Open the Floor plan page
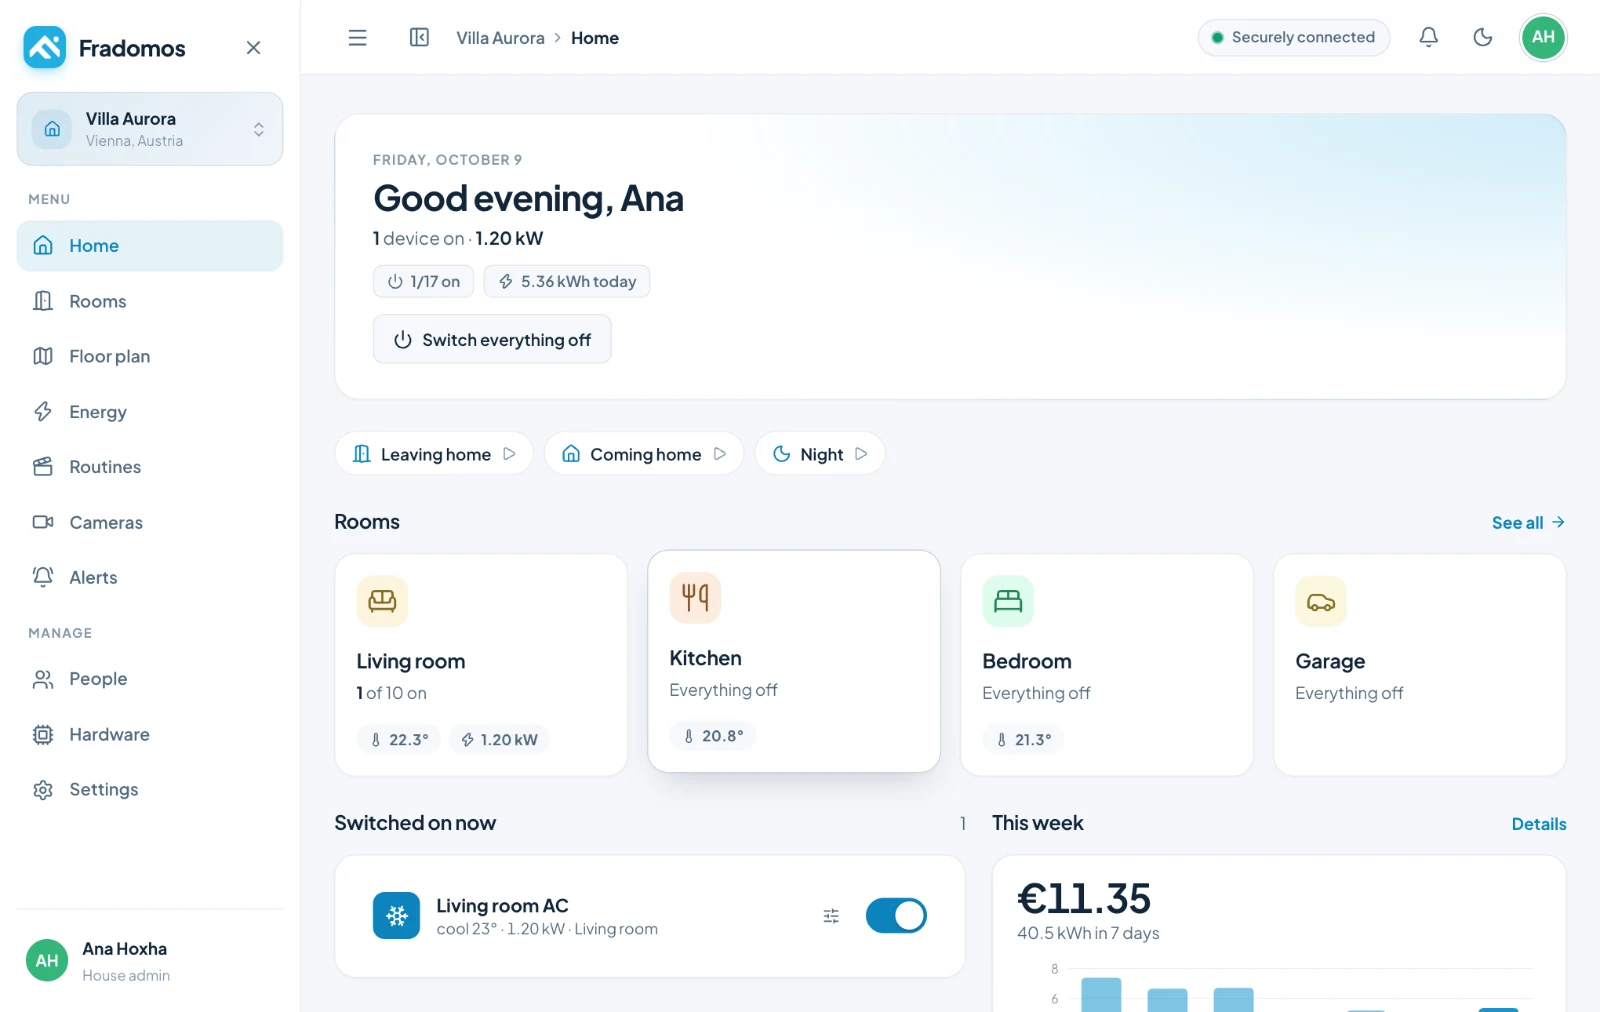Viewport: 1600px width, 1012px height. [x=150, y=356]
